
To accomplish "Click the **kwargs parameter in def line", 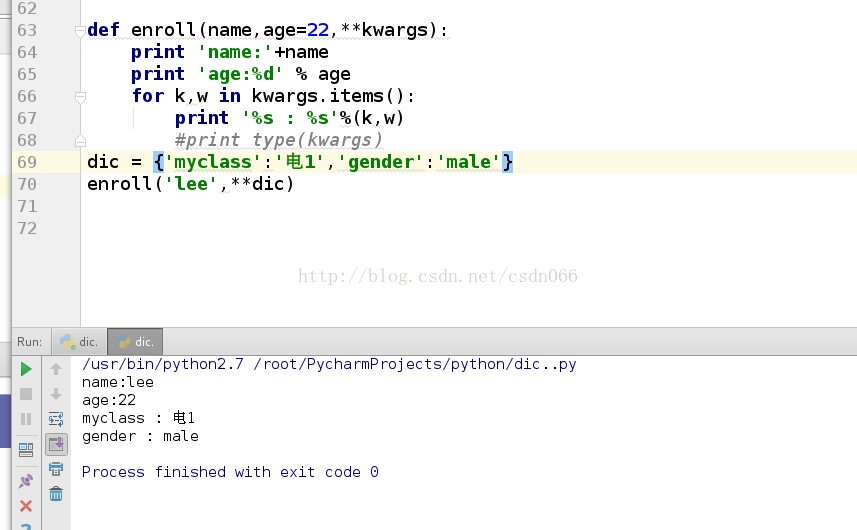I will point(384,30).
